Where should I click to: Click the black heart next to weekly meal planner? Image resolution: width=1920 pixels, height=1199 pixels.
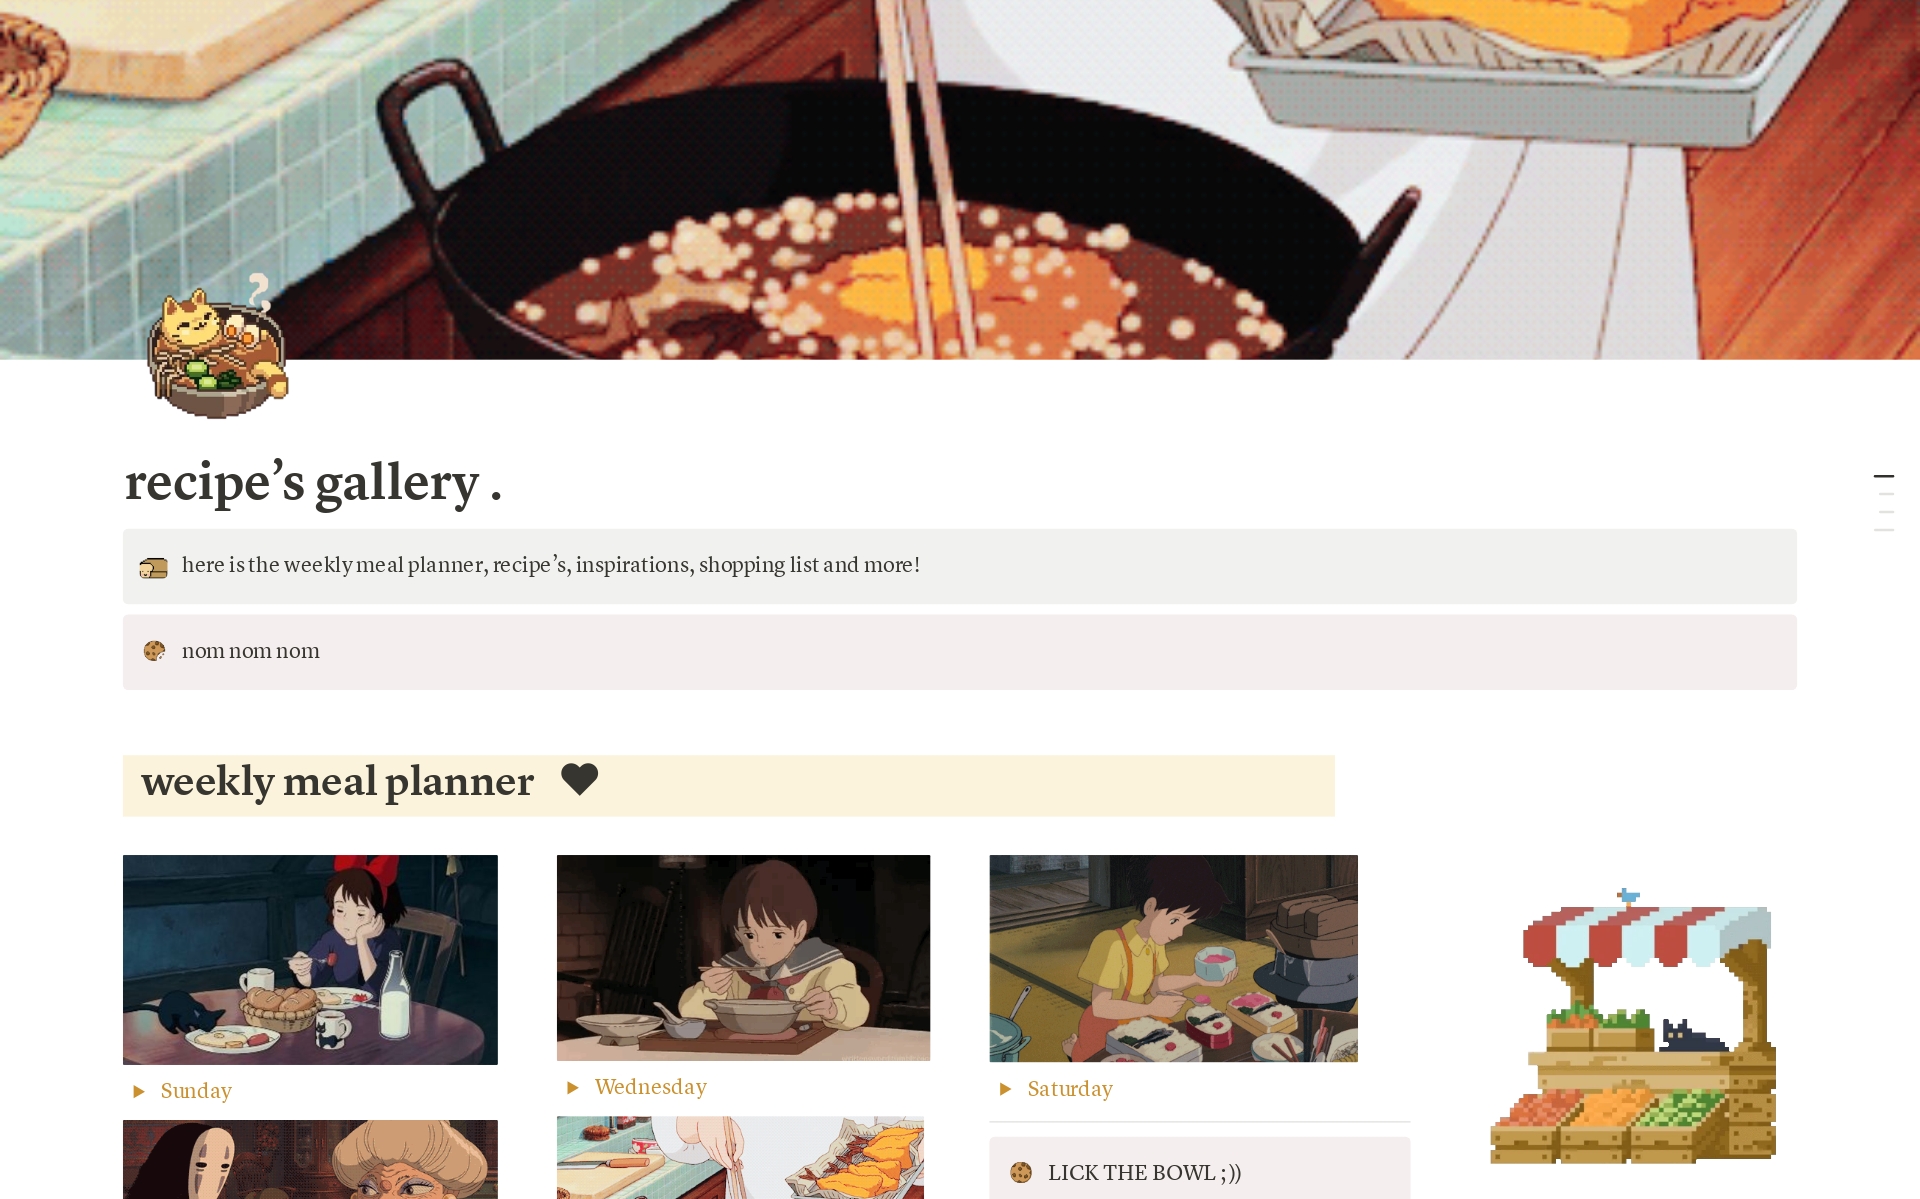tap(579, 779)
